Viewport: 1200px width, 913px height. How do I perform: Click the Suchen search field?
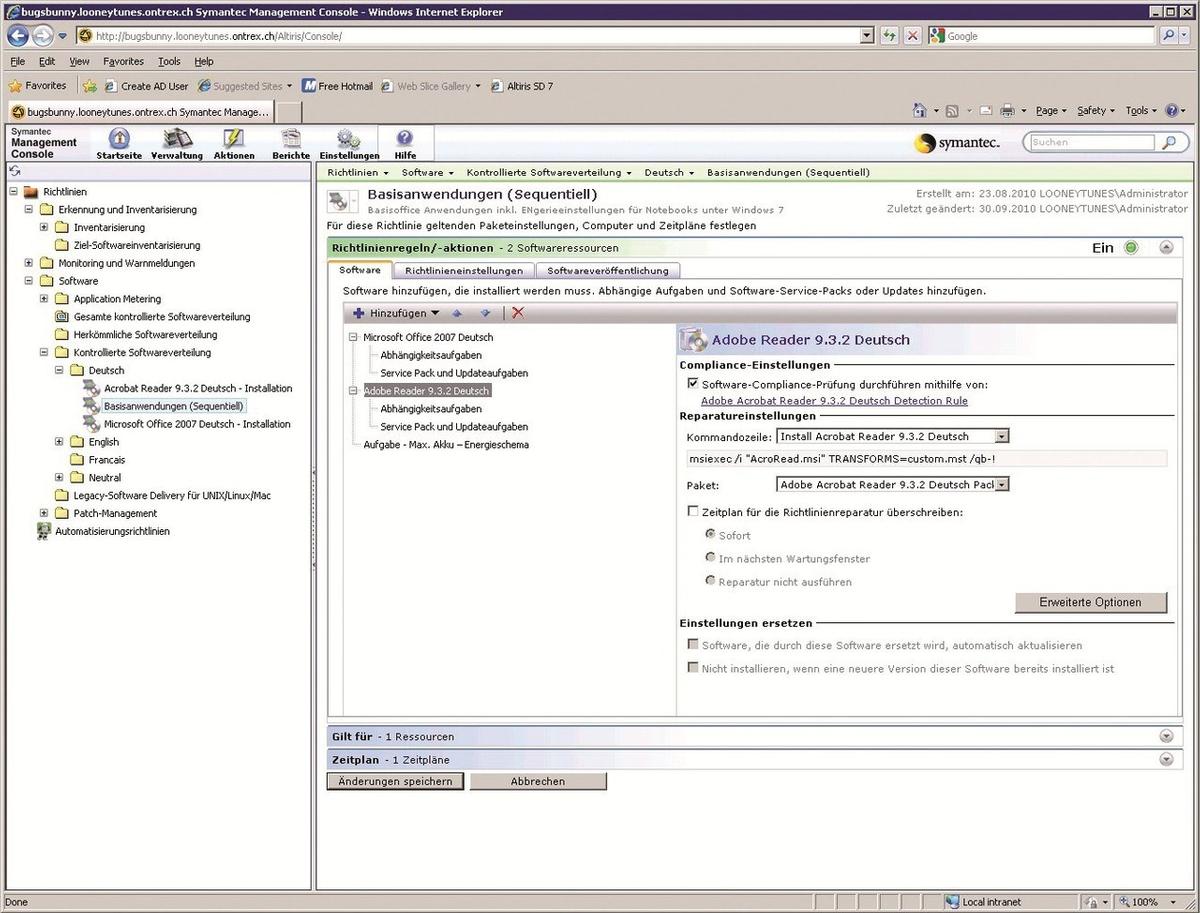1094,143
